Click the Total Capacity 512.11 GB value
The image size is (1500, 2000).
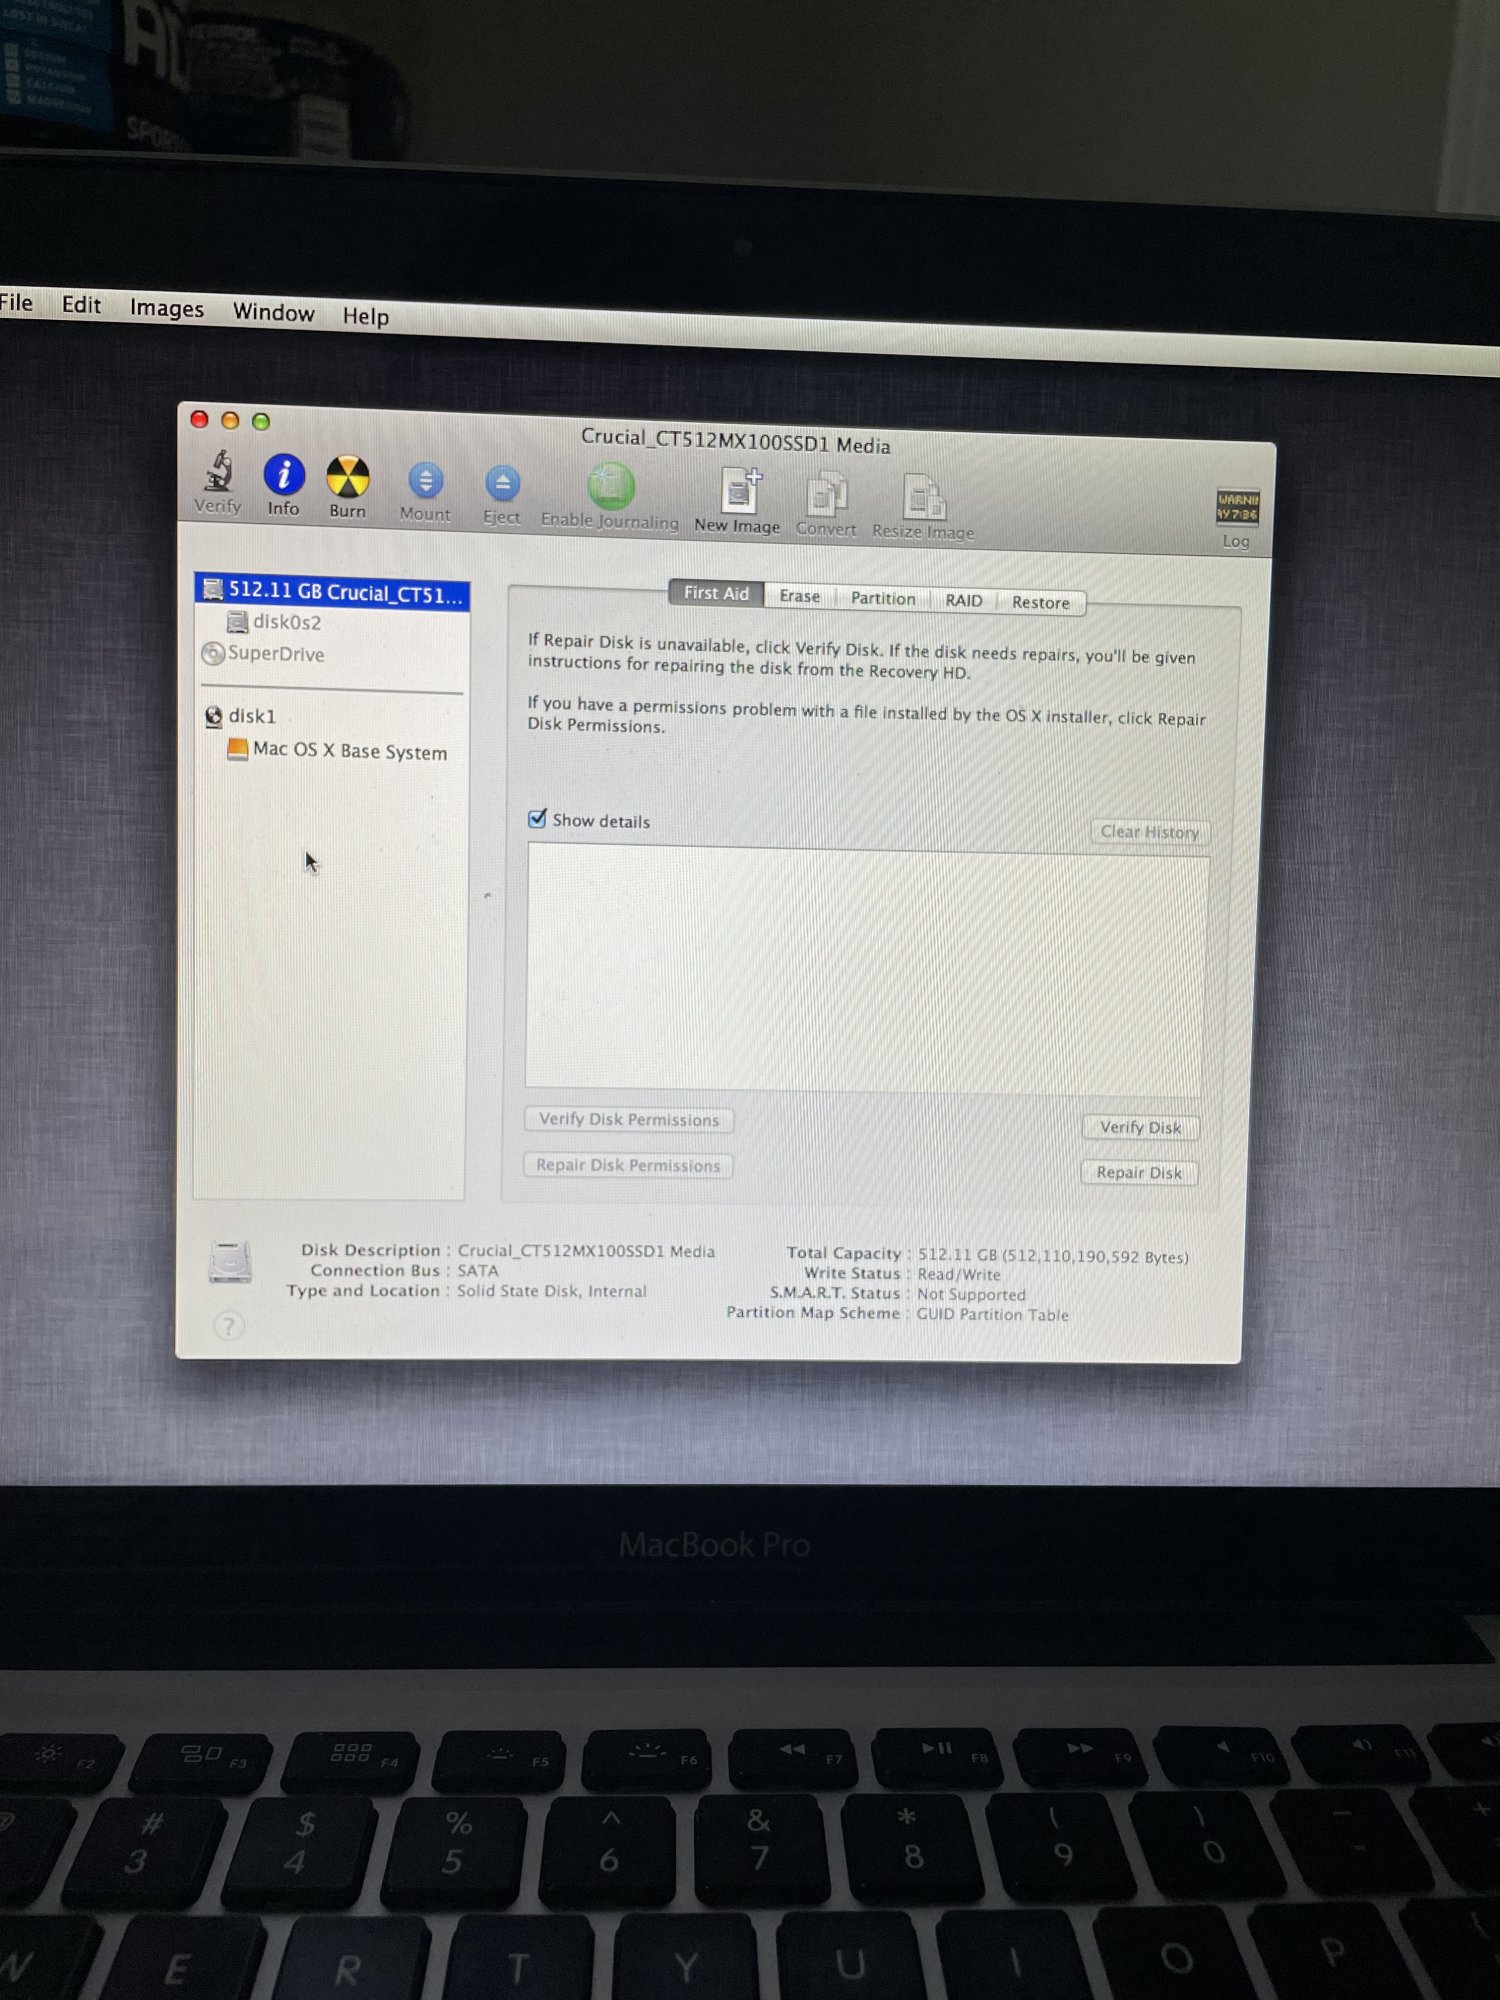tap(1053, 1256)
